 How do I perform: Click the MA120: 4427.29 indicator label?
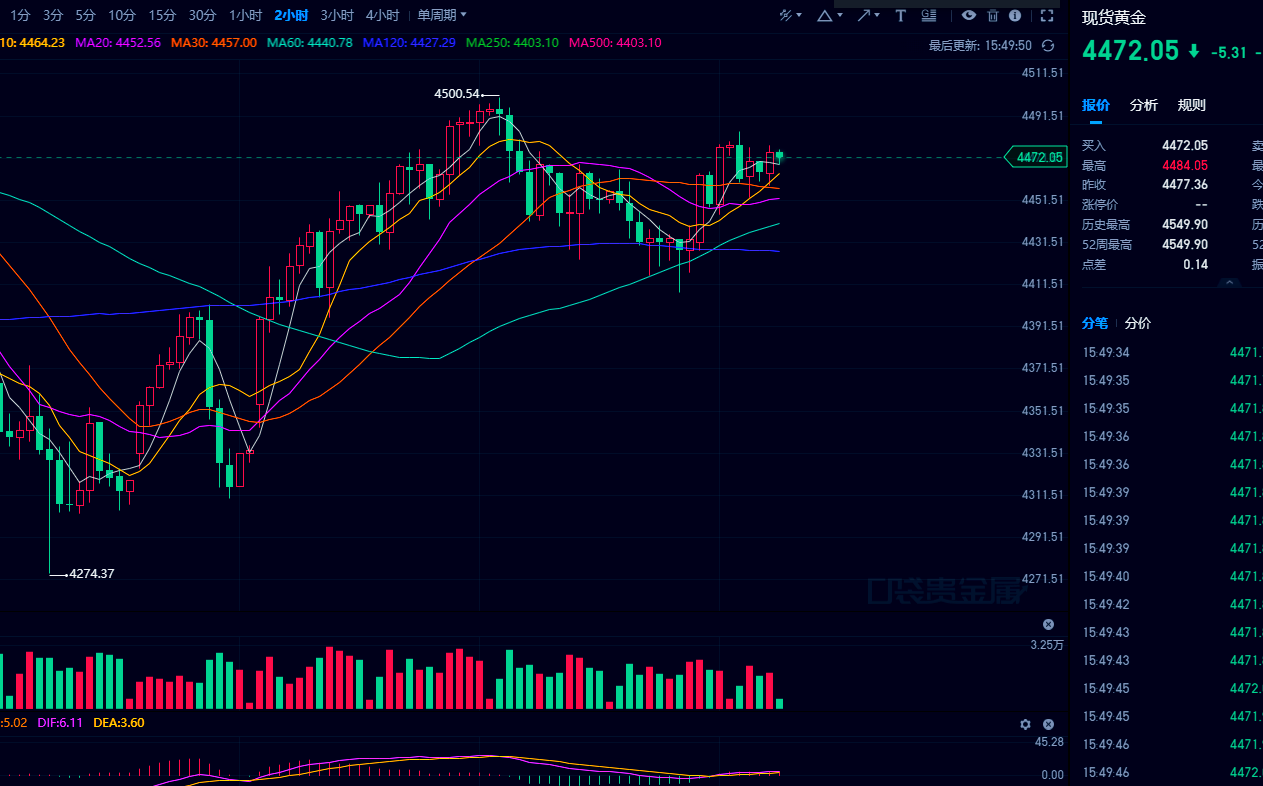(409, 43)
